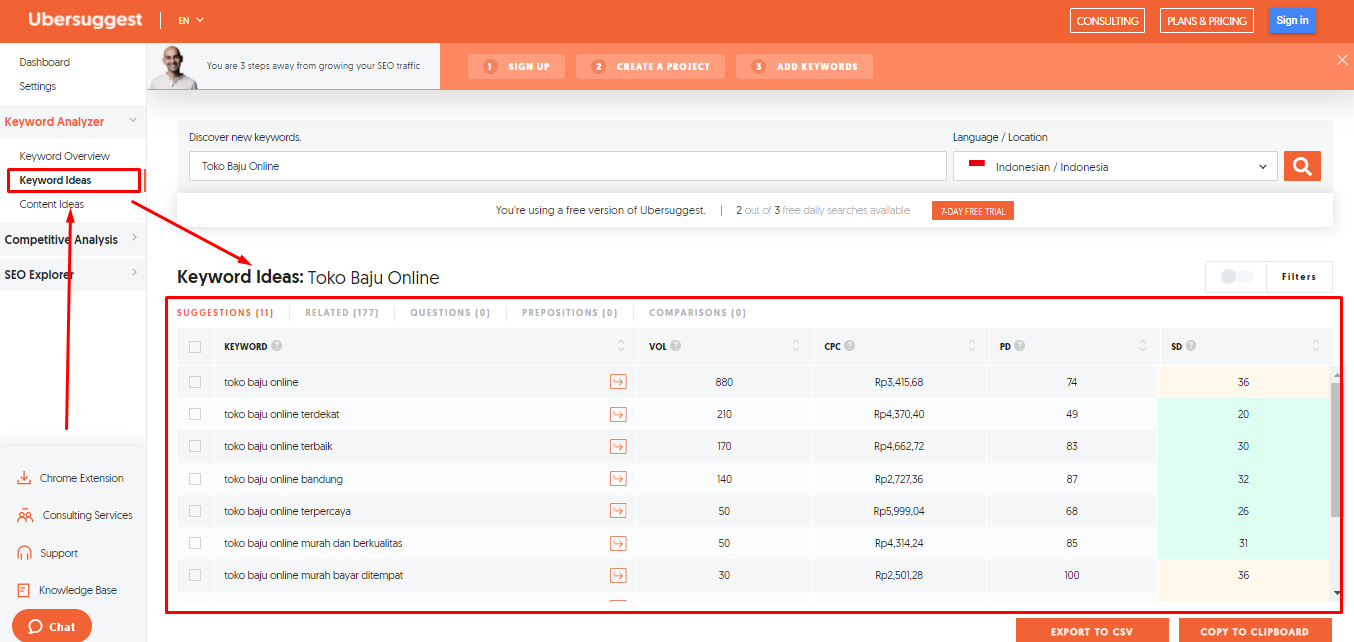Open arrow icon for 'toko baju online terdekat'

(x=618, y=414)
